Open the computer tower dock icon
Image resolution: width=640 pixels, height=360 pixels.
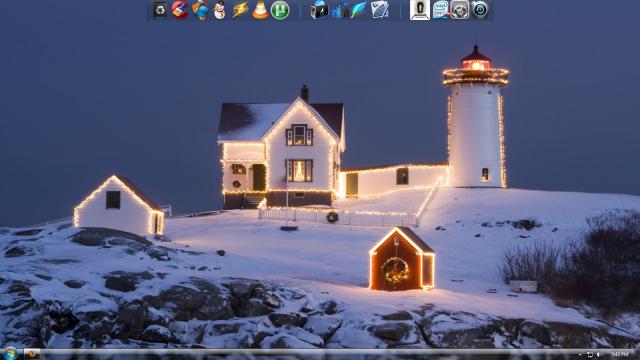point(320,10)
